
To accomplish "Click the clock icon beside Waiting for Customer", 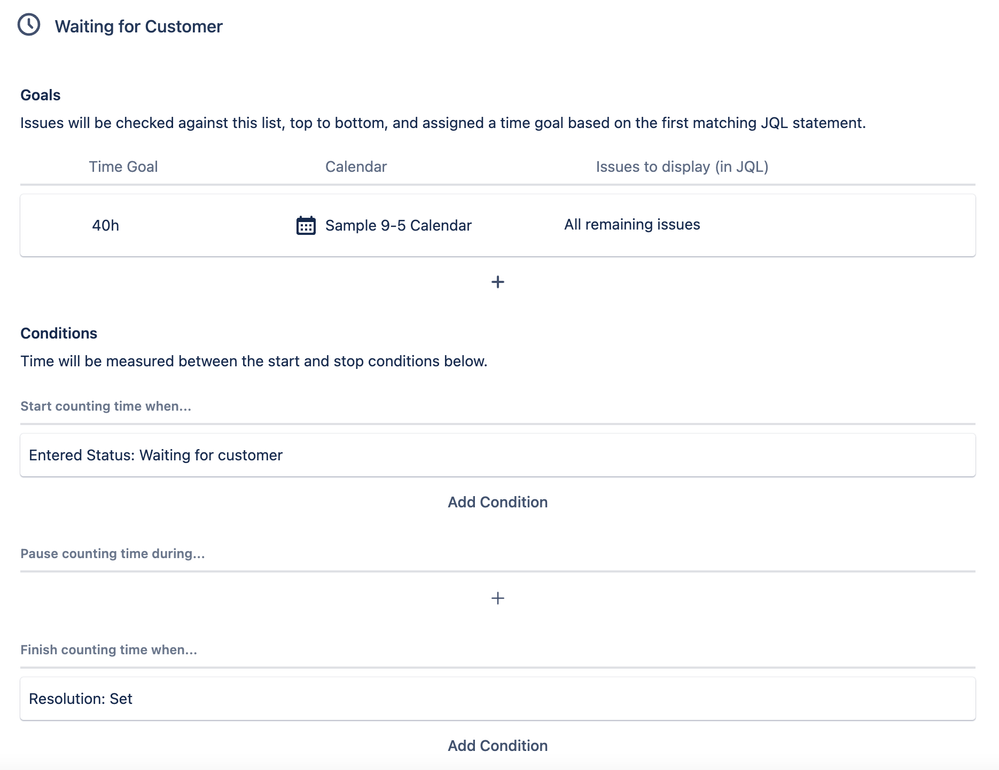I will click(29, 25).
